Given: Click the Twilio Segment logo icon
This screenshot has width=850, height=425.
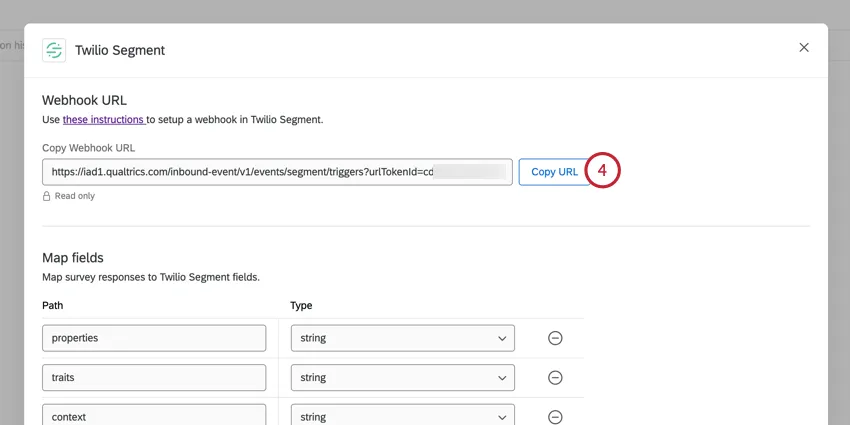Looking at the screenshot, I should [54, 50].
